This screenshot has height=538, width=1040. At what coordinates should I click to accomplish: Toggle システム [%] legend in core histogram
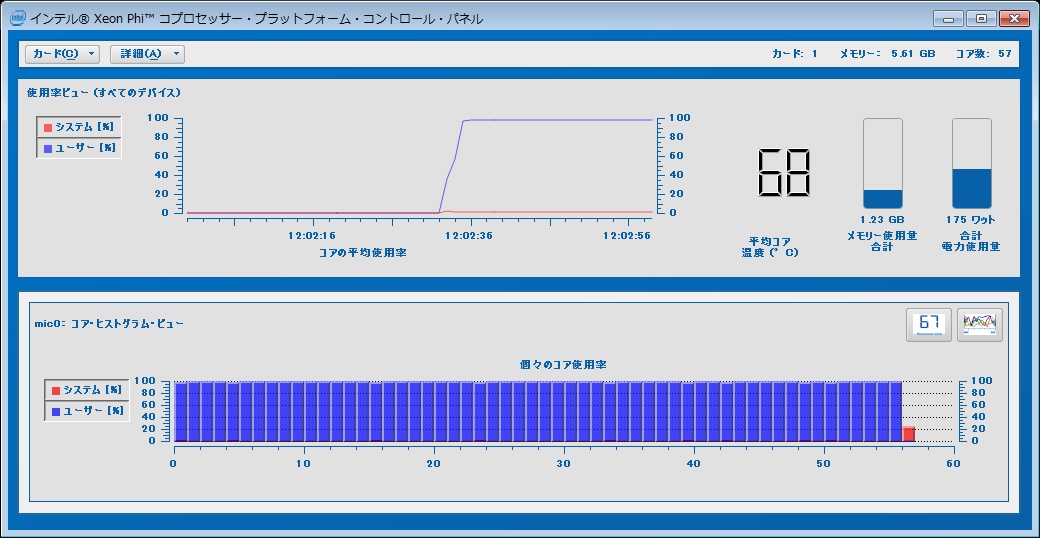pyautogui.click(x=87, y=390)
